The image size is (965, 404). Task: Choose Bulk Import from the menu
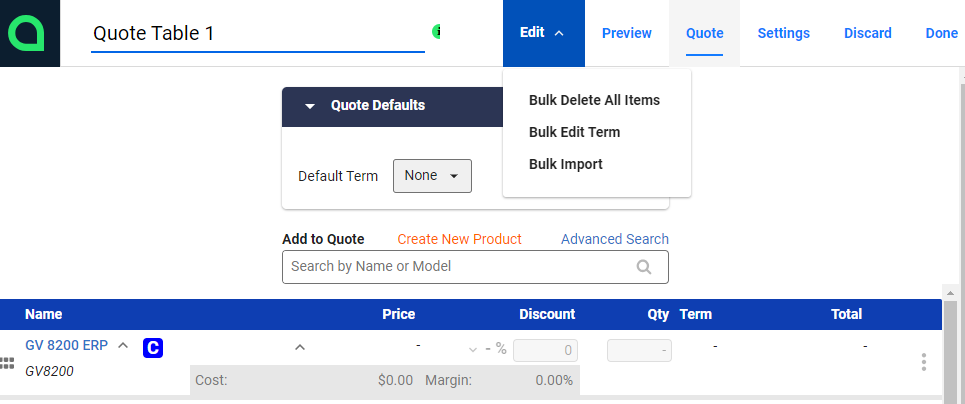[566, 164]
